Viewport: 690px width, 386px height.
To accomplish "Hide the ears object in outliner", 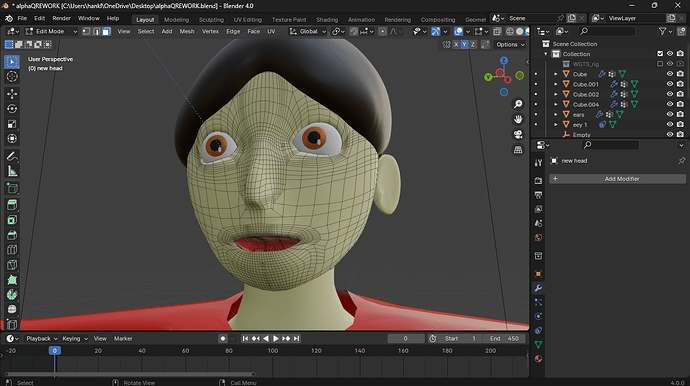I will [x=670, y=114].
